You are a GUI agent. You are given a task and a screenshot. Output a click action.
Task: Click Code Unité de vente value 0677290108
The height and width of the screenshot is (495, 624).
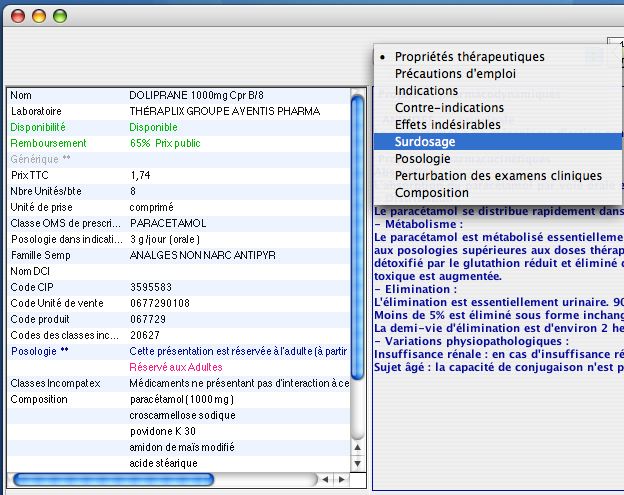(x=160, y=303)
